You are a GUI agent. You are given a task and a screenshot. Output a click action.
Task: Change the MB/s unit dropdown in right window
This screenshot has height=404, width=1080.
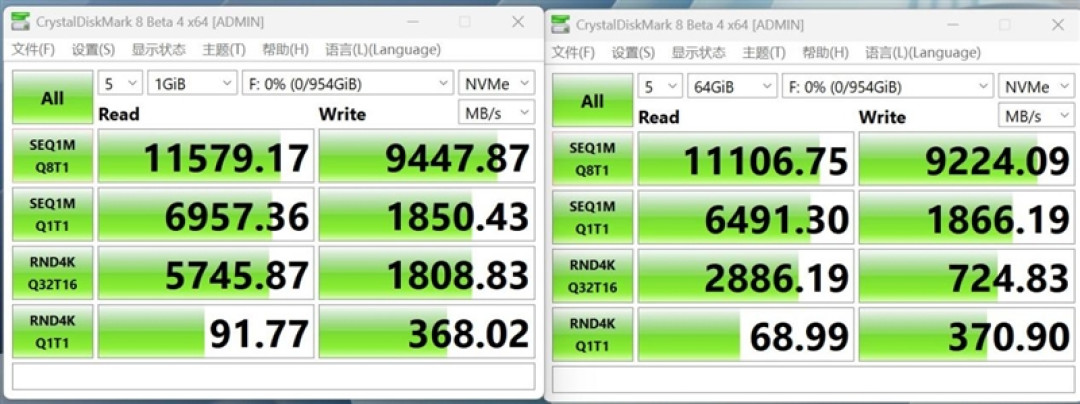[1036, 116]
